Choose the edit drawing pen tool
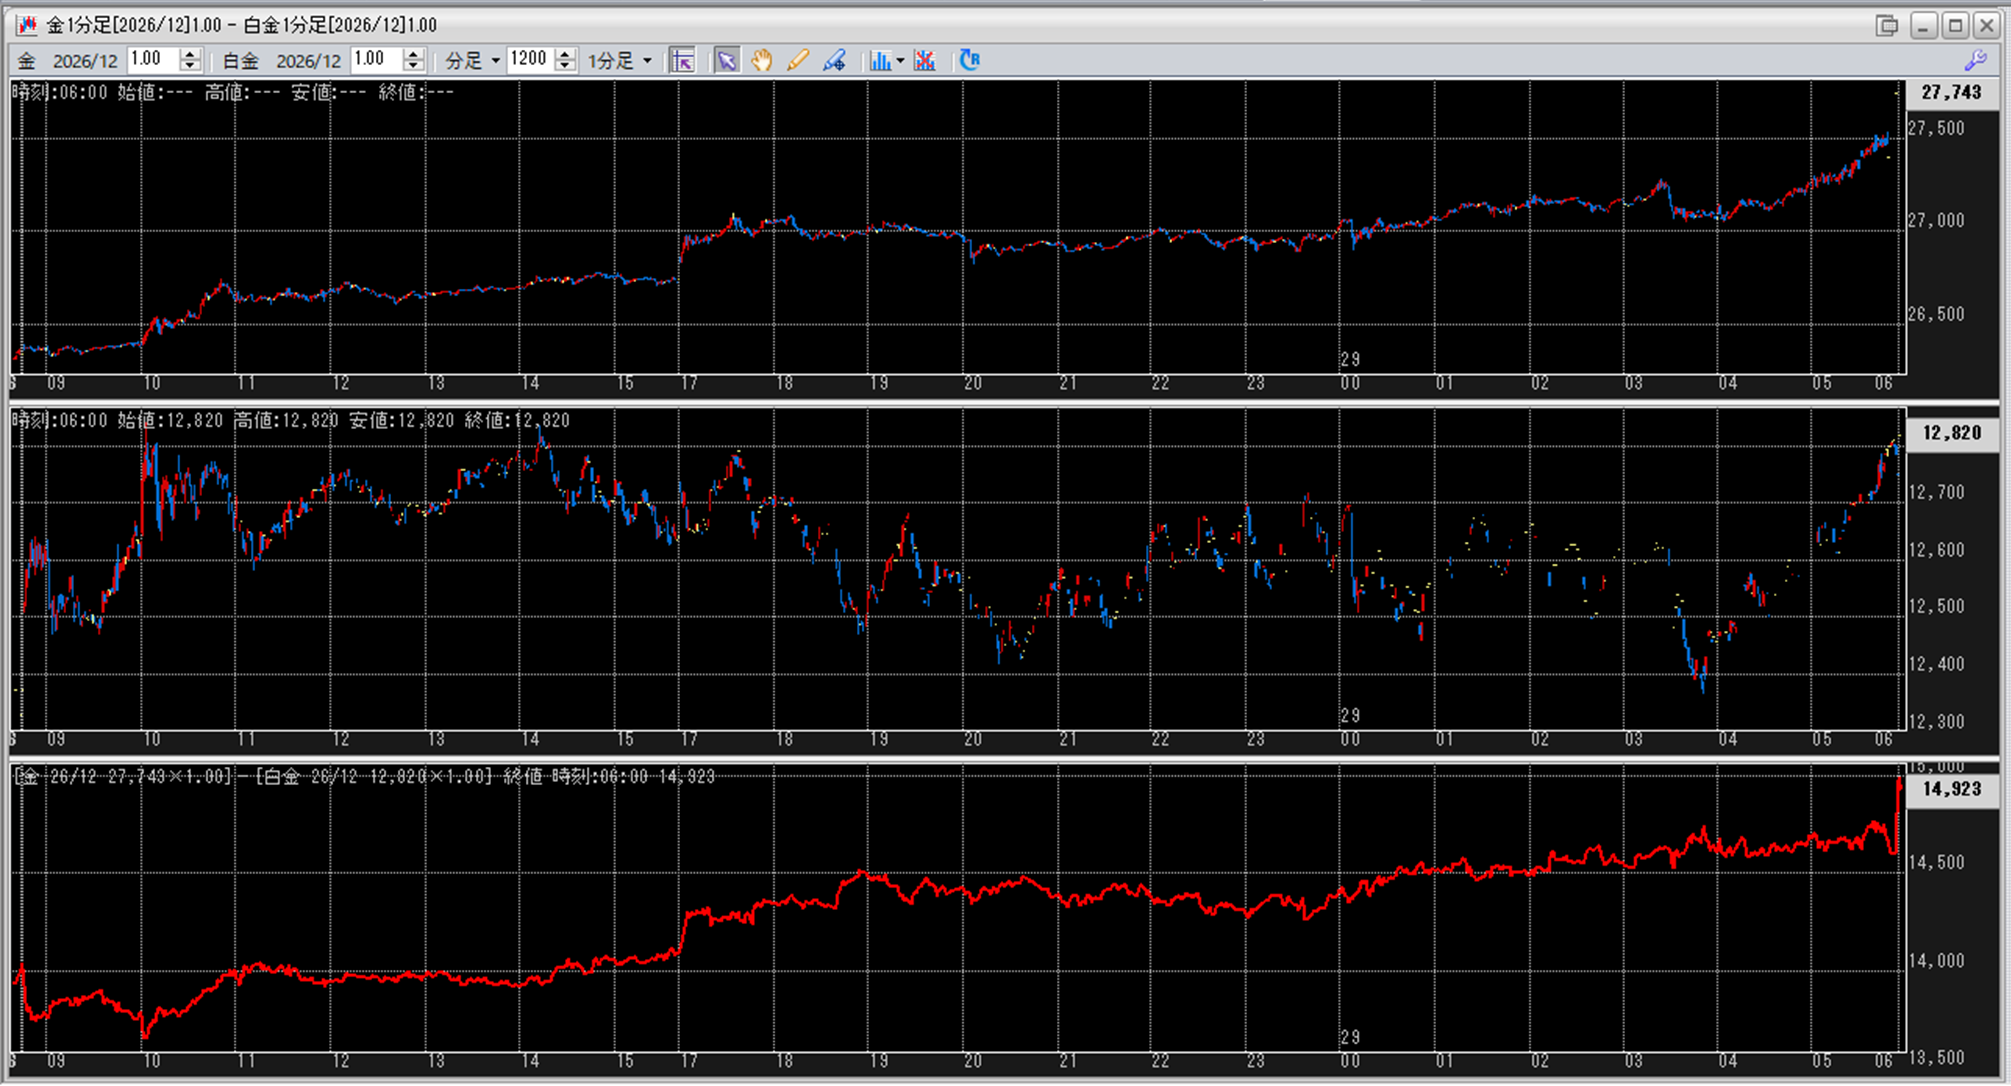This screenshot has width=2011, height=1086. point(834,61)
